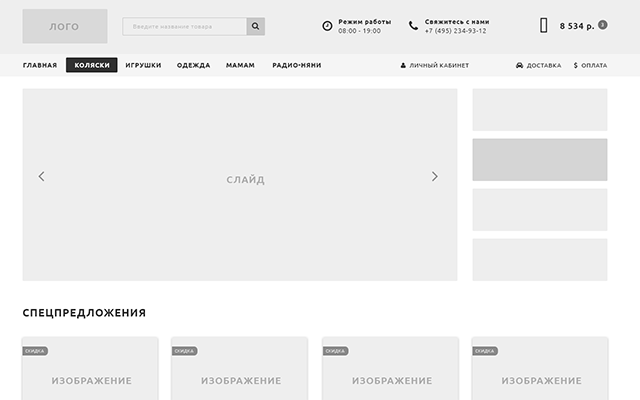Click the fourth product СКИДКА badge
640x400 pixels.
(x=485, y=351)
